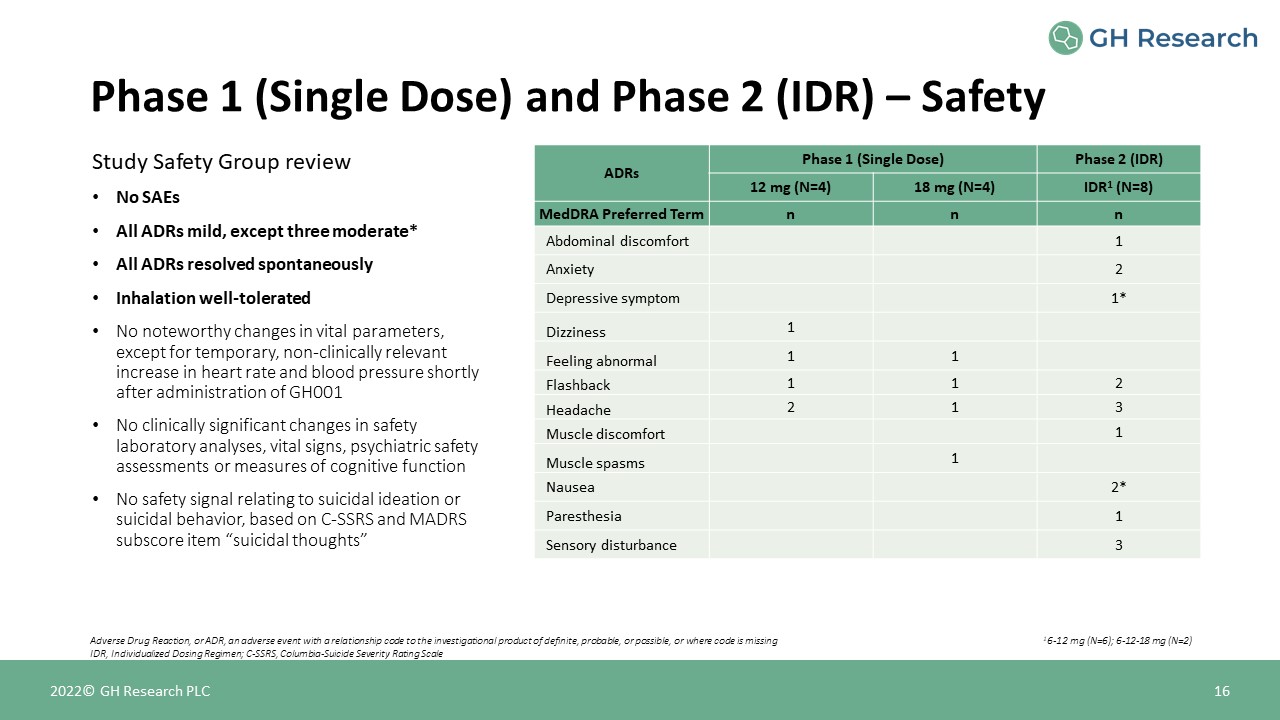Viewport: 1280px width, 720px height.
Task: Click the GH Research hexagon logo icon
Action: tap(1065, 38)
